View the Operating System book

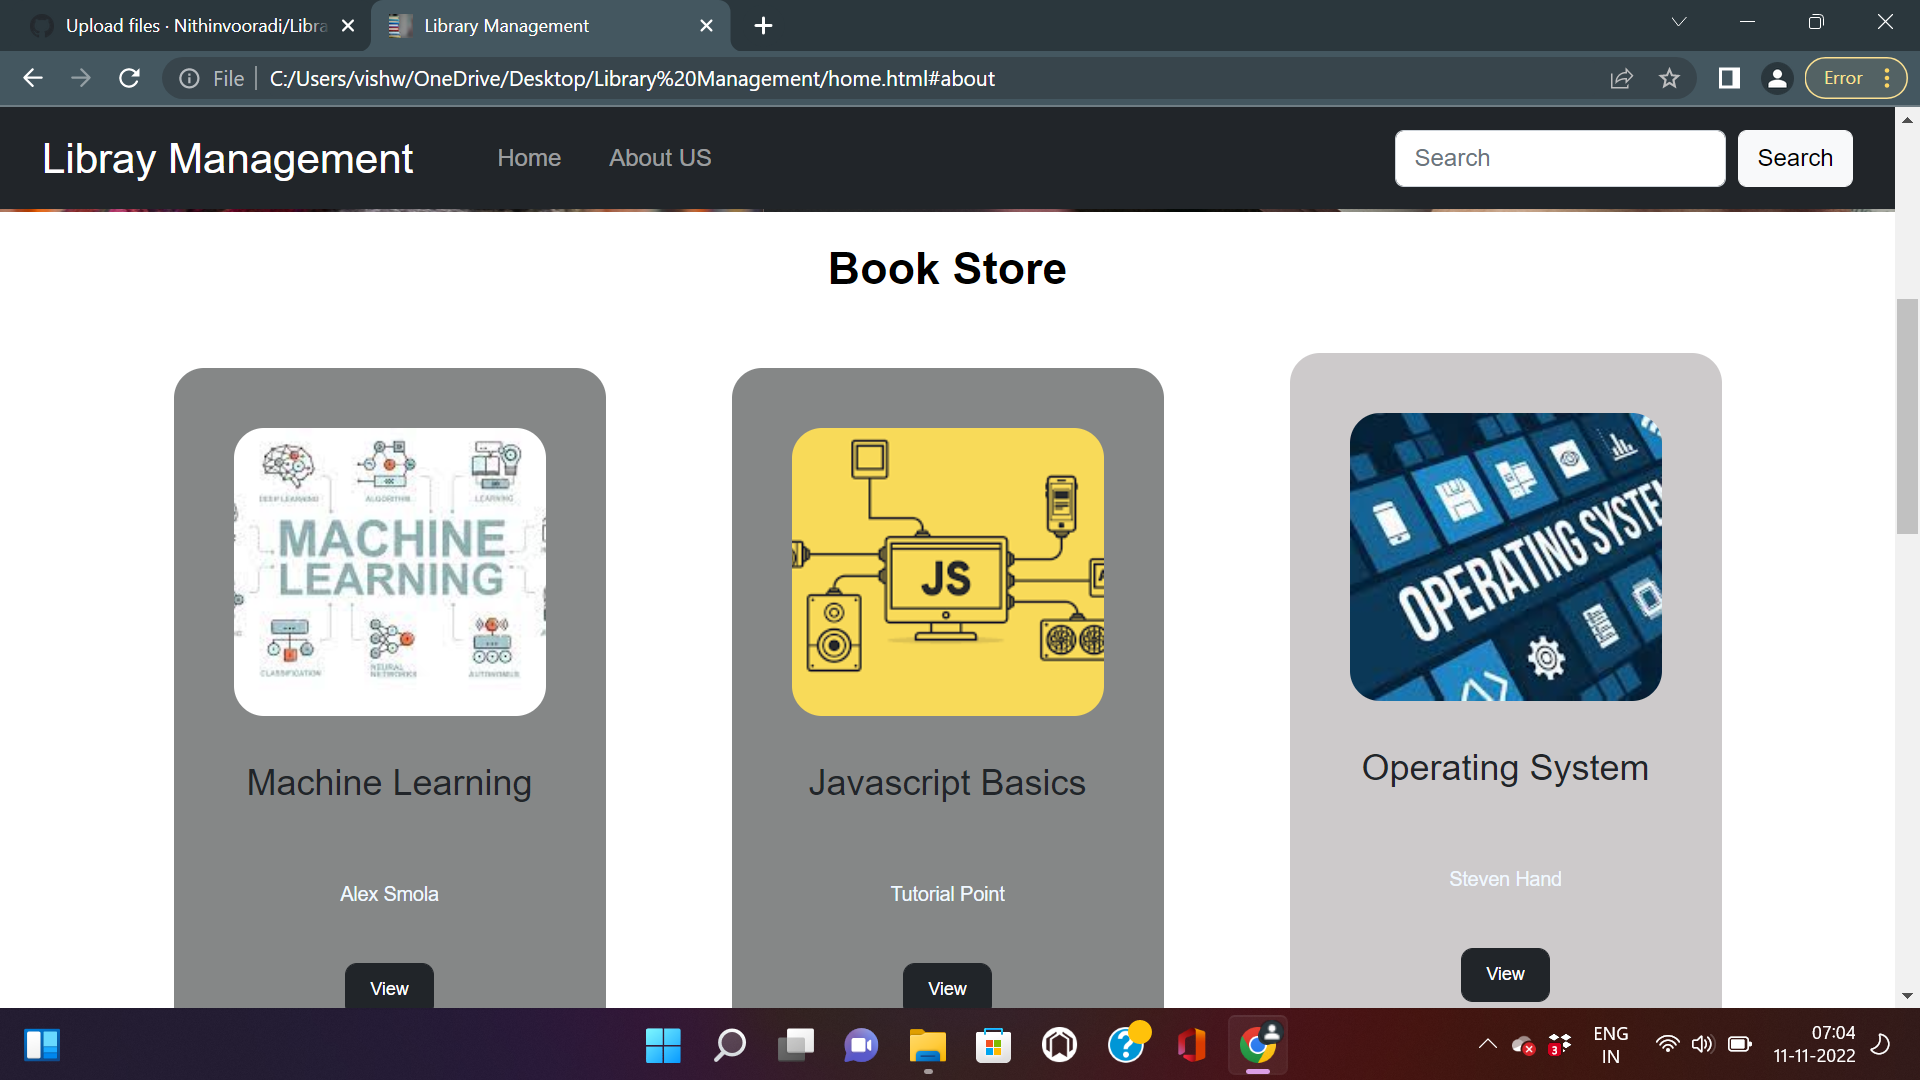pos(1505,974)
